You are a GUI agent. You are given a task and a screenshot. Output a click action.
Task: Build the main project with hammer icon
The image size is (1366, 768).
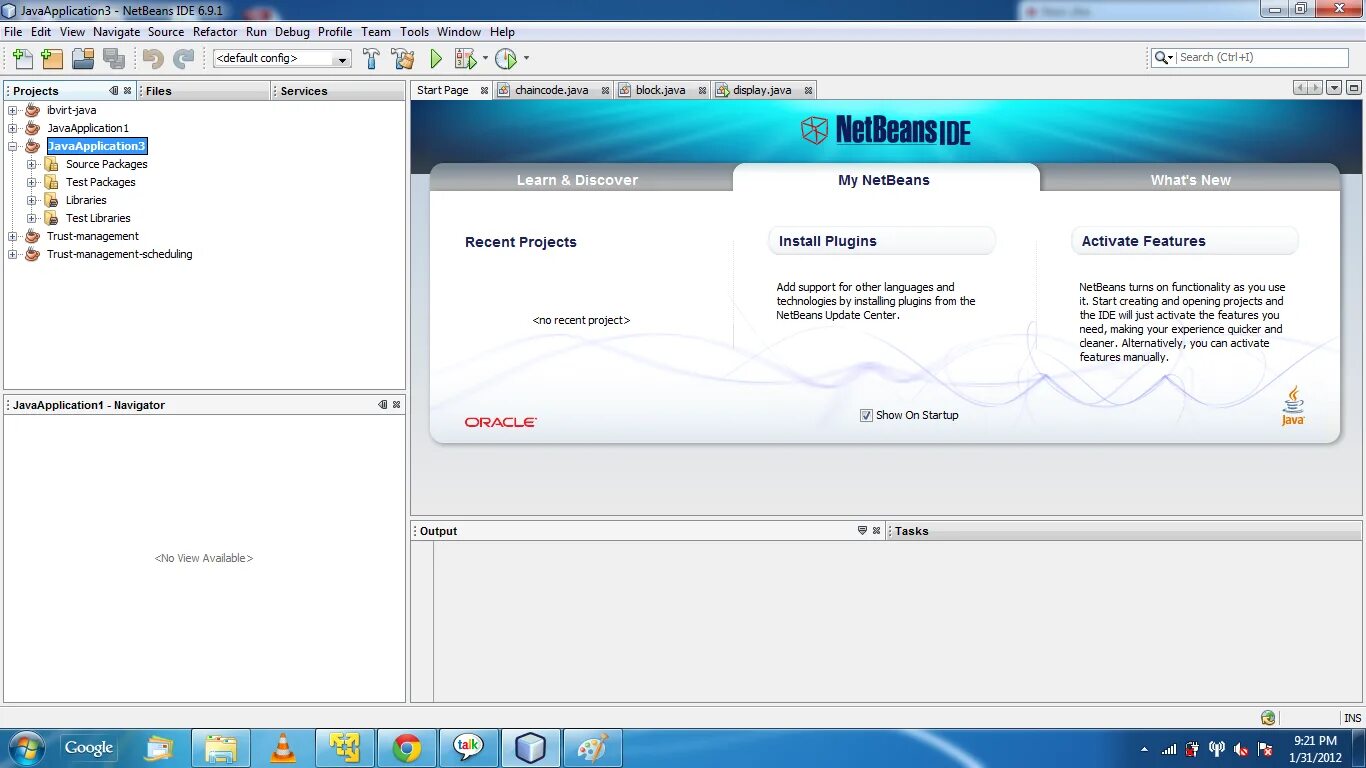[x=371, y=58]
